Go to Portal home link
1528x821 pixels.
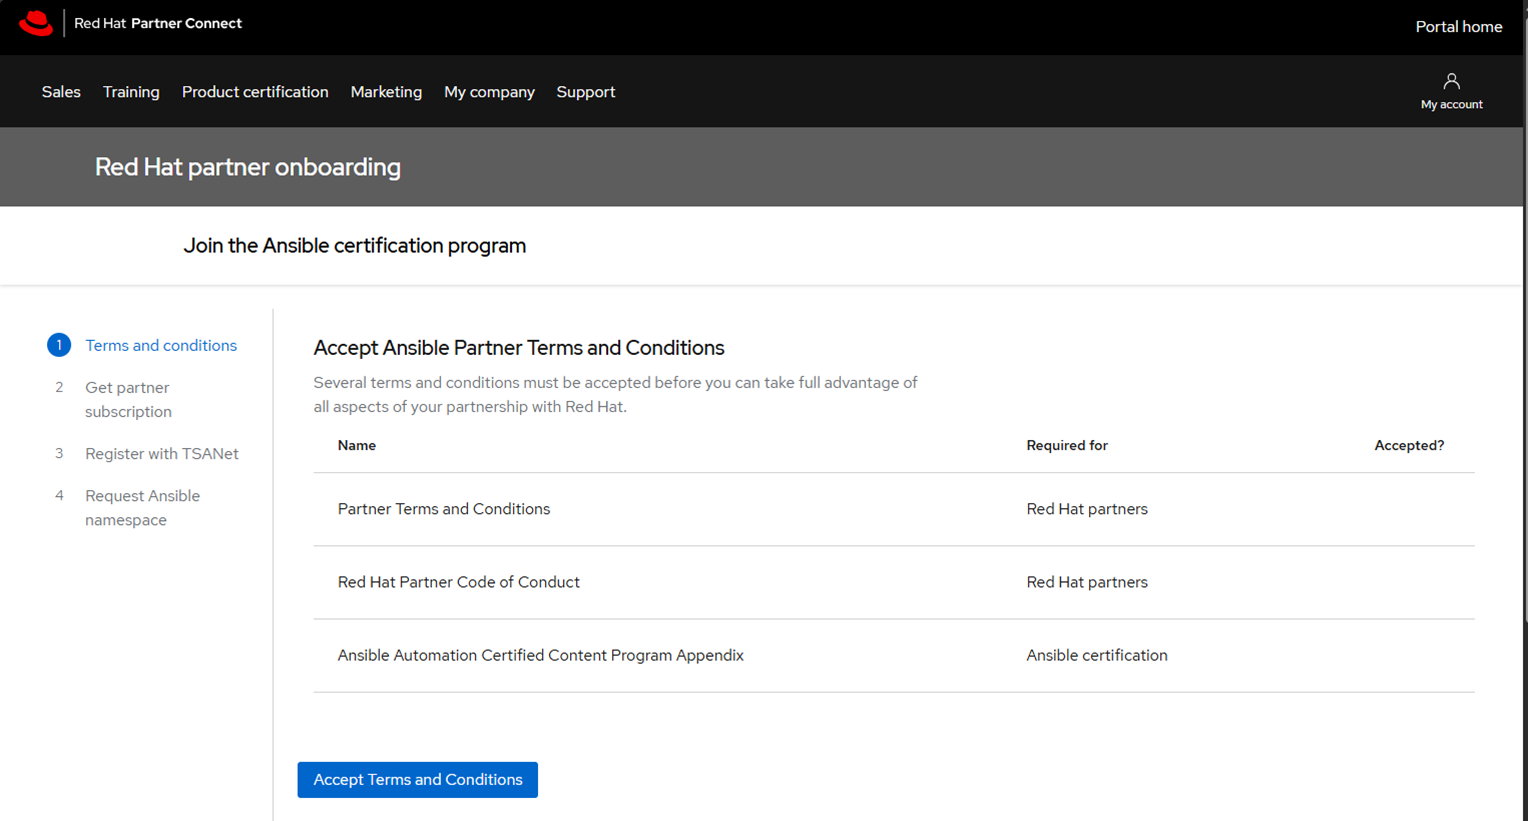[x=1458, y=27]
